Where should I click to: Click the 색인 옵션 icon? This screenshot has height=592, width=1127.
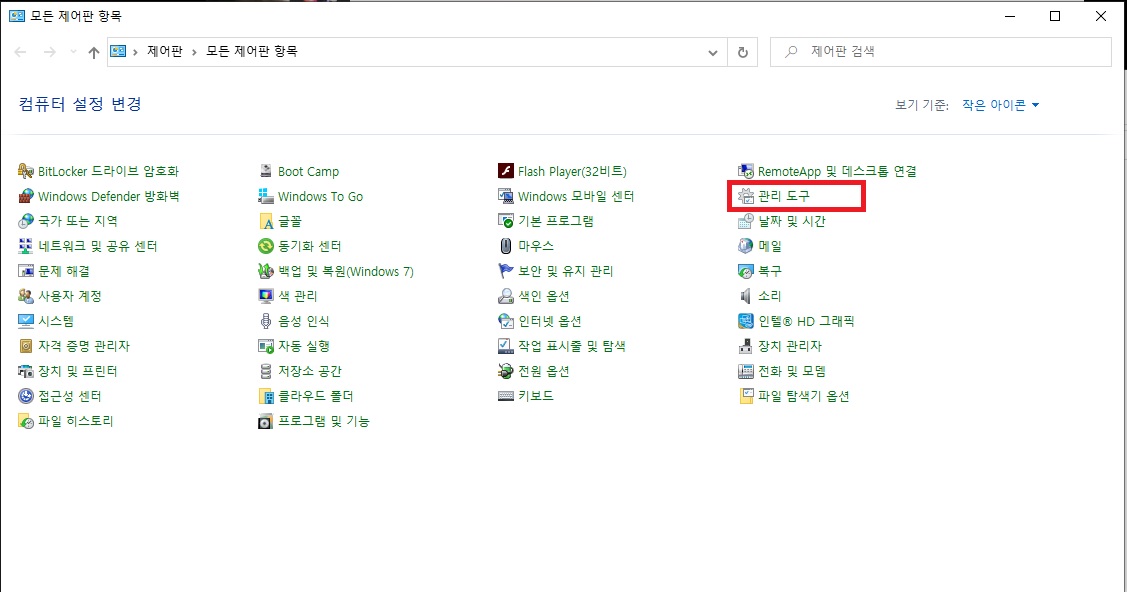coord(506,296)
